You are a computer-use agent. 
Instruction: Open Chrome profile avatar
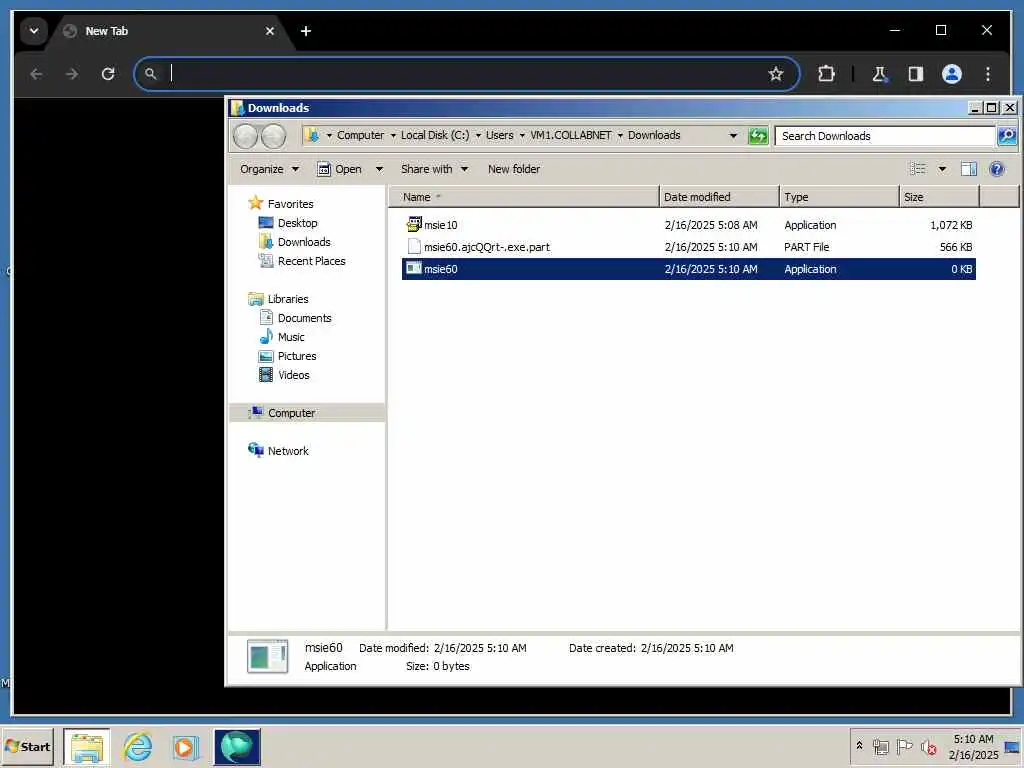952,74
